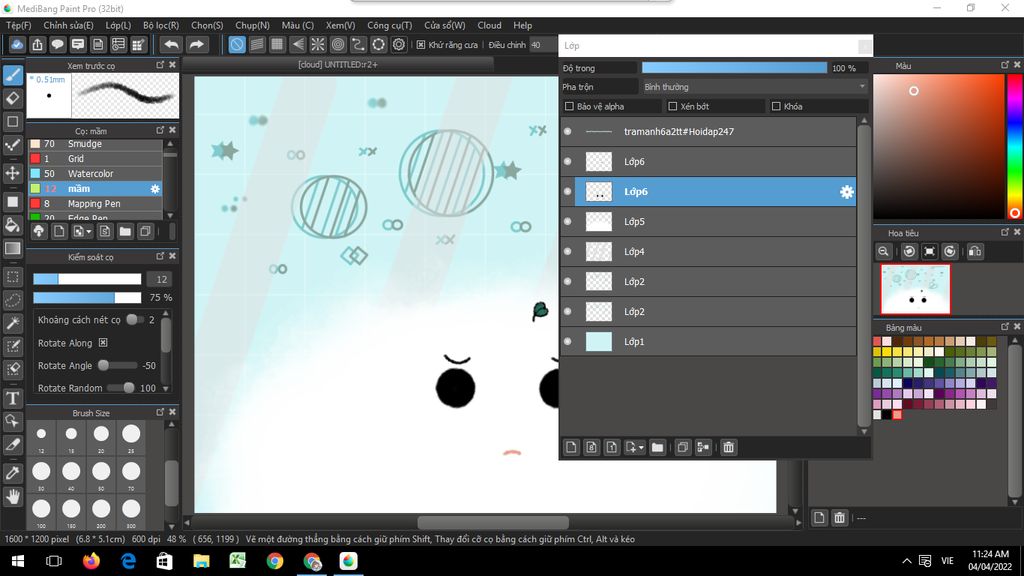1024x576 pixels.
Task: Select the Eyedropper tool
Action: pos(12,473)
